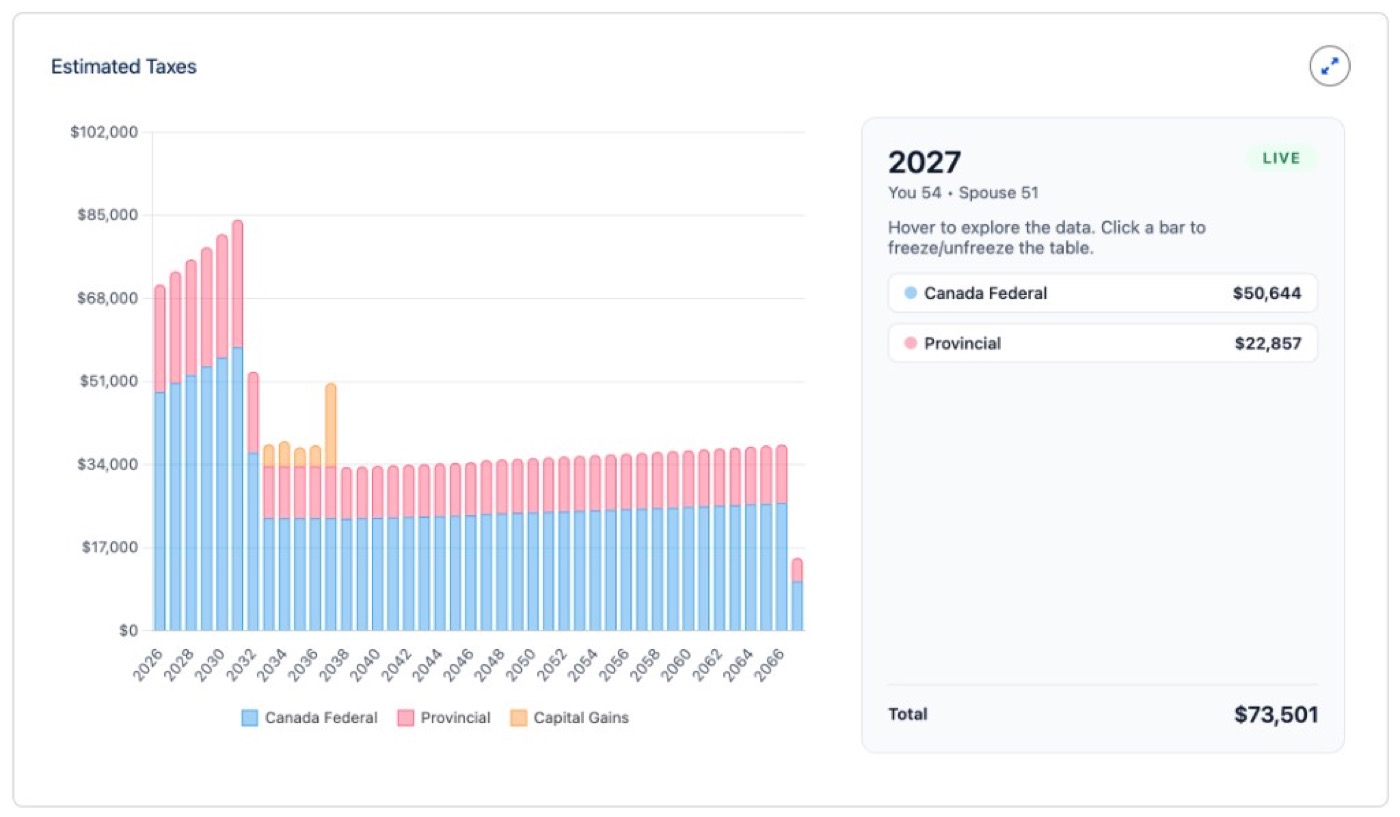Select the last short bar for 2067
This screenshot has height=817, width=1400.
click(797, 595)
